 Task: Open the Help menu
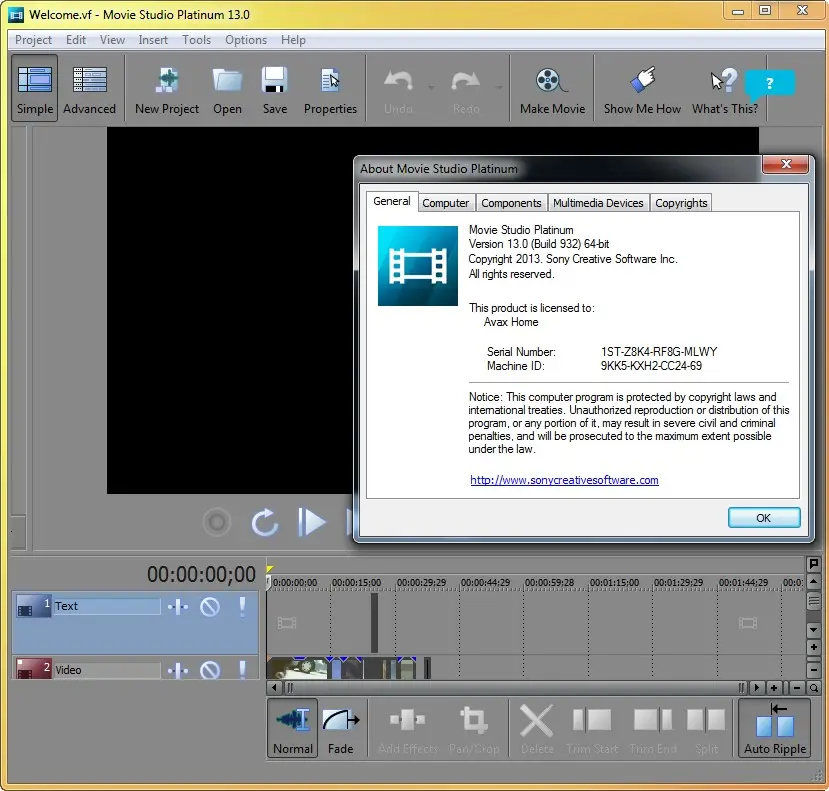[293, 40]
